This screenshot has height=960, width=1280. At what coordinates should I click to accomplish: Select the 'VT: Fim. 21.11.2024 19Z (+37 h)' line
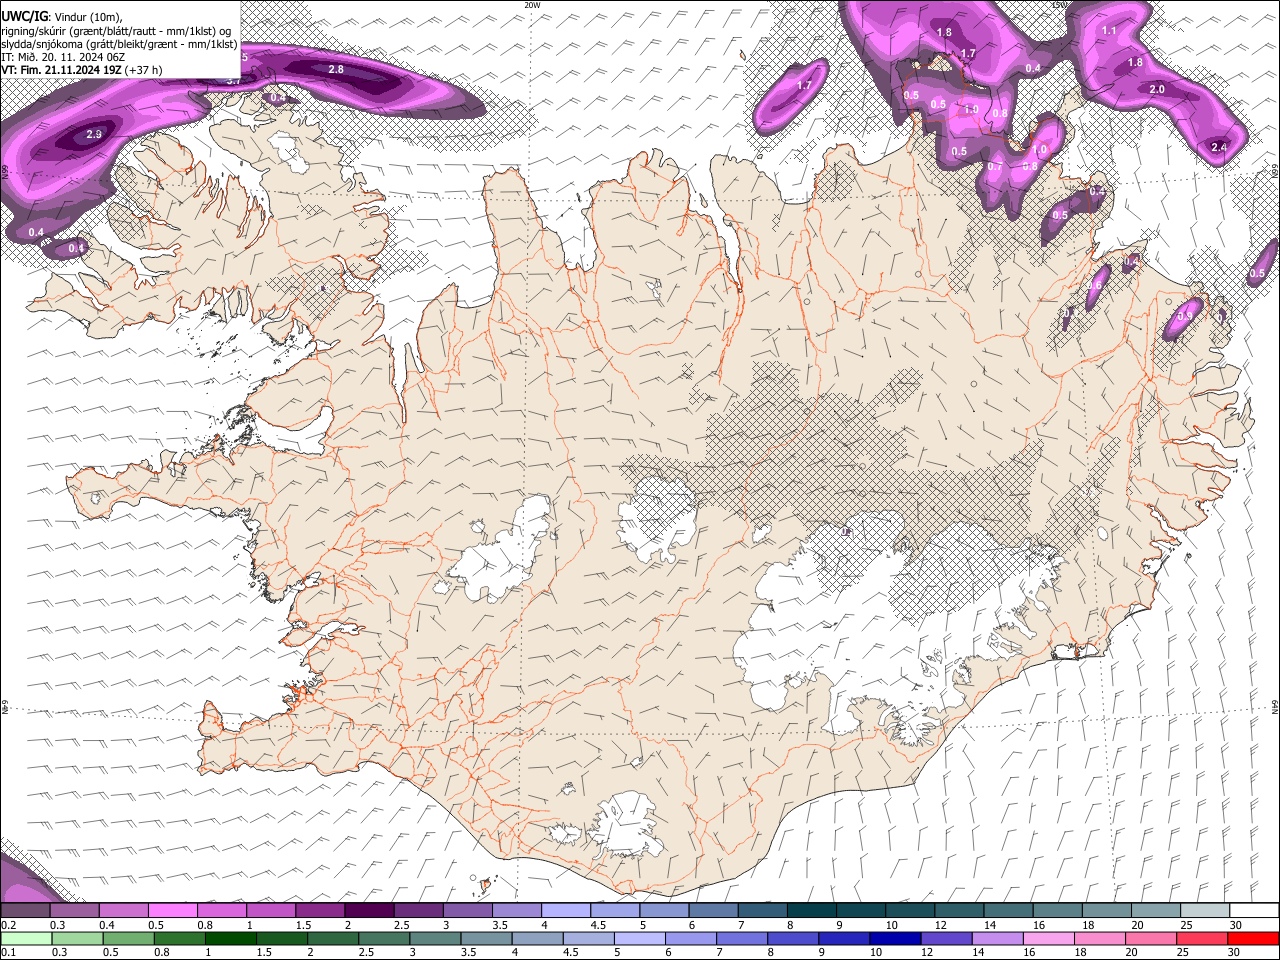(x=82, y=70)
